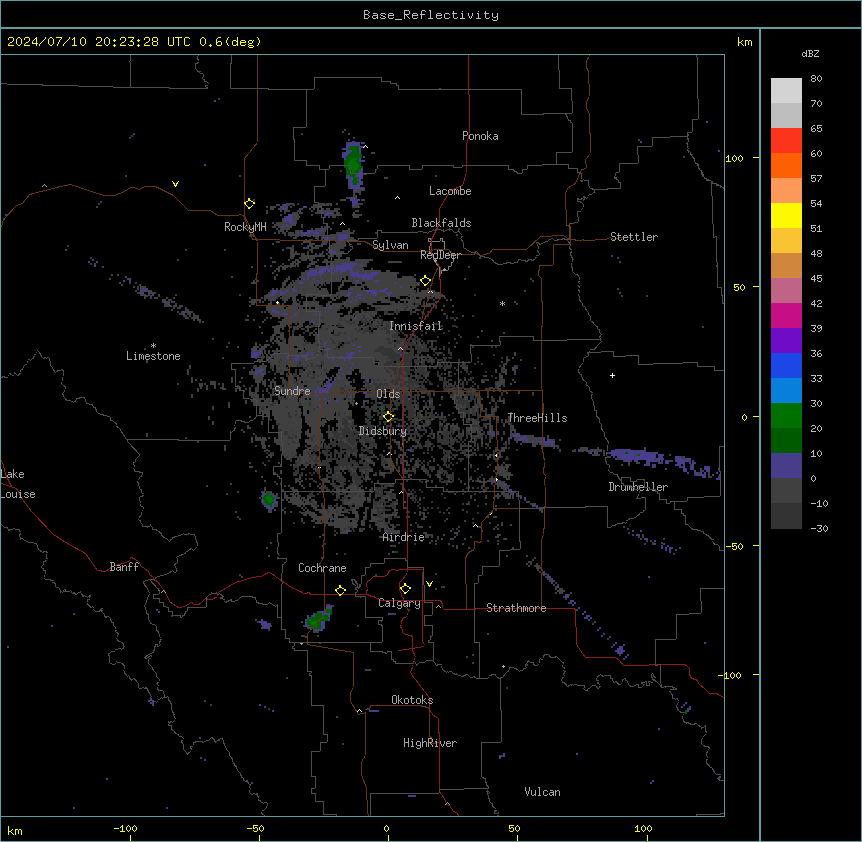
Task: Click the Blackfalds city label
Action: coord(441,223)
